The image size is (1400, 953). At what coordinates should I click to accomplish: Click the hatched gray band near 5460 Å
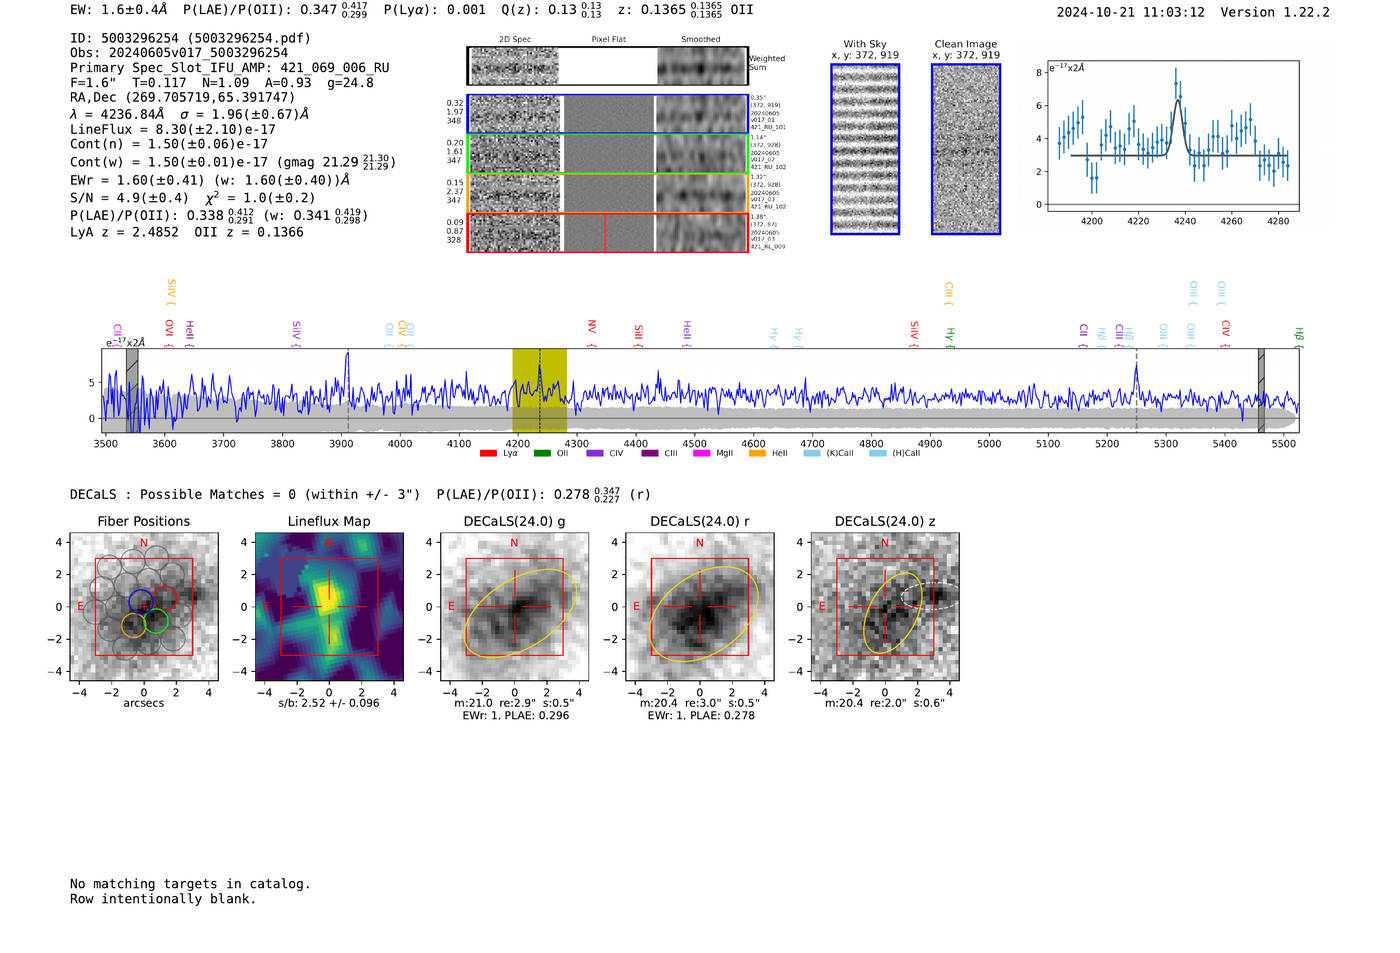click(1261, 390)
